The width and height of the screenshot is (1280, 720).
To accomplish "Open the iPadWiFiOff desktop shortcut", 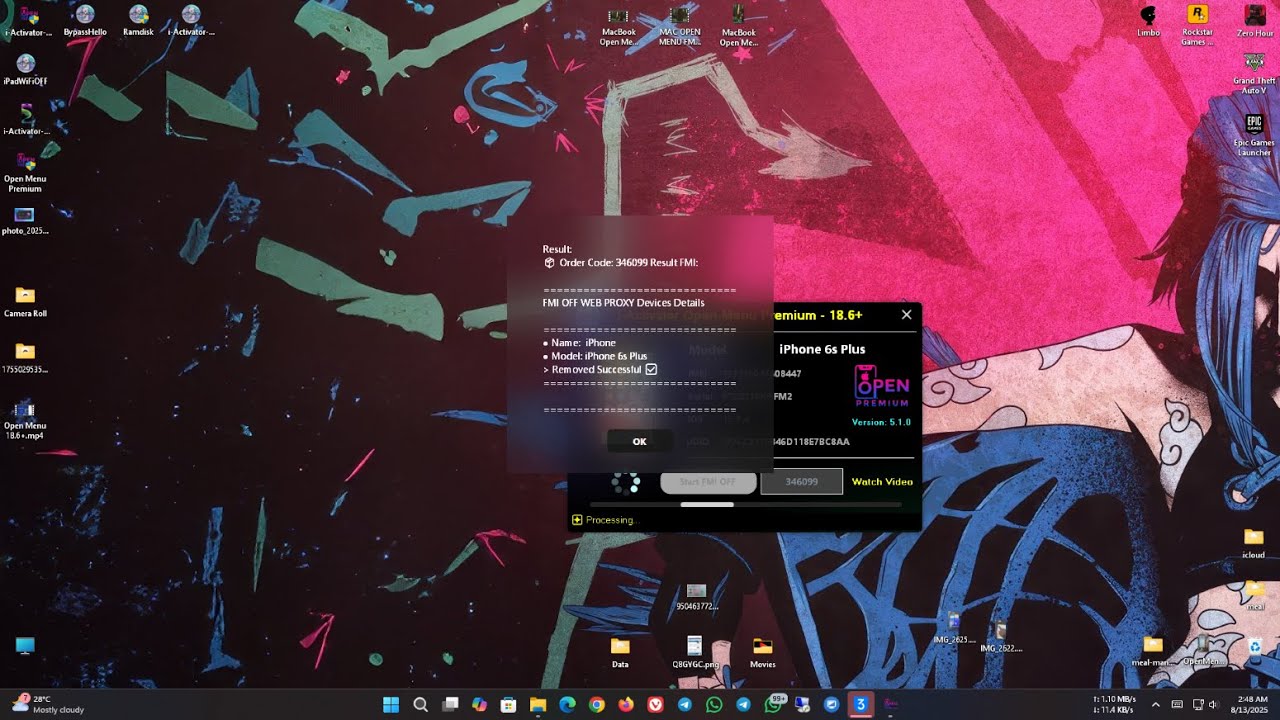I will tap(26, 70).
